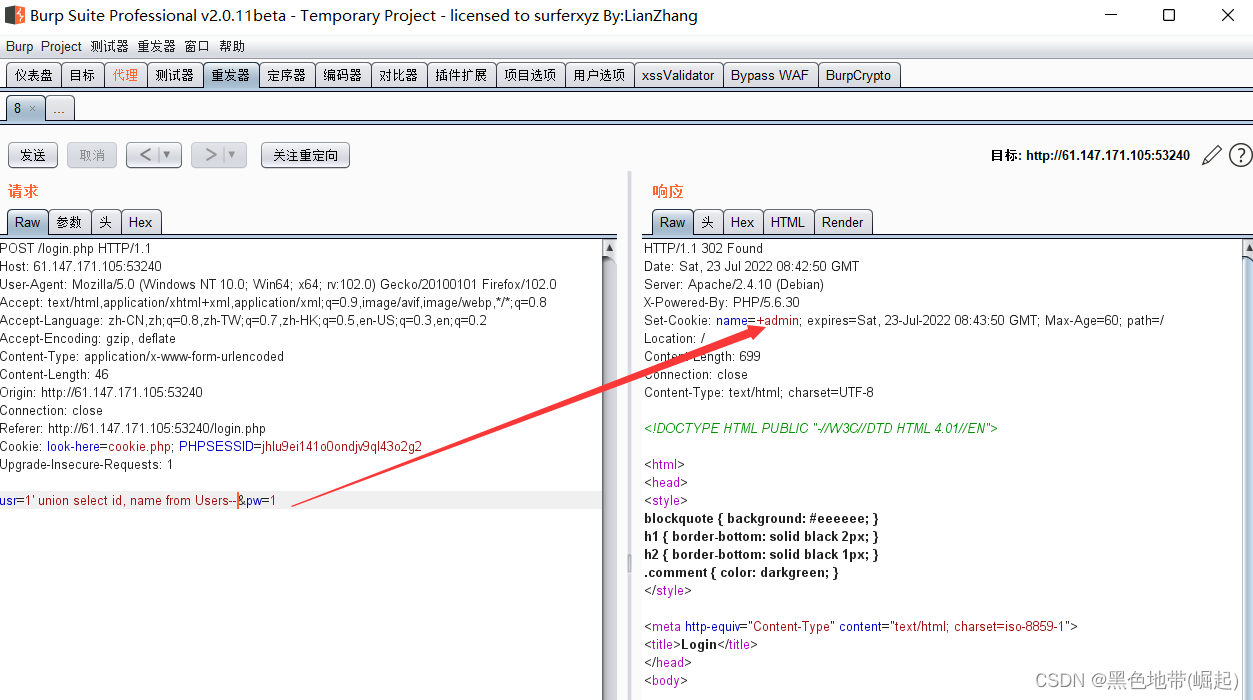This screenshot has width=1253, height=700.
Task: Open the forward history dropdown arrow
Action: [234, 155]
